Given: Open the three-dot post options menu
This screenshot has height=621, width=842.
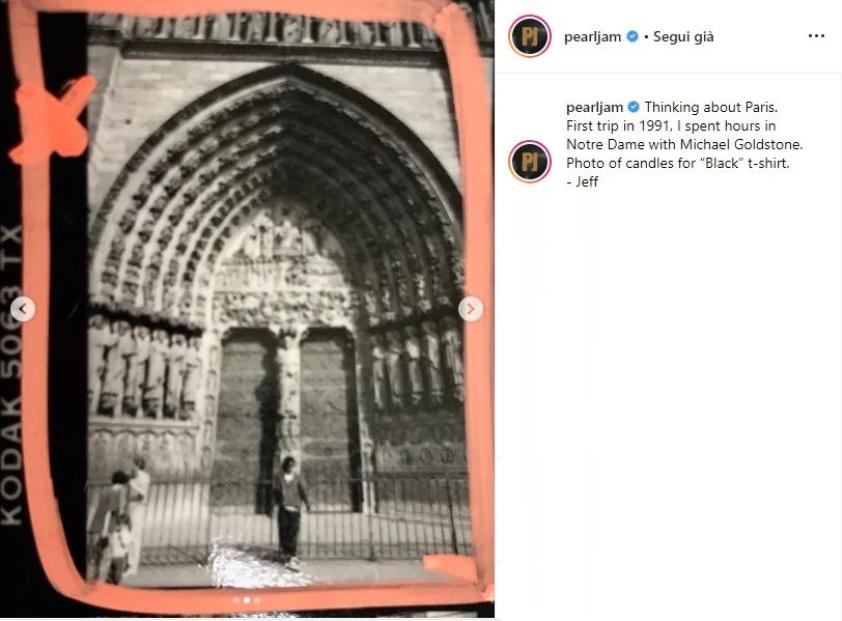Looking at the screenshot, I should [x=816, y=36].
